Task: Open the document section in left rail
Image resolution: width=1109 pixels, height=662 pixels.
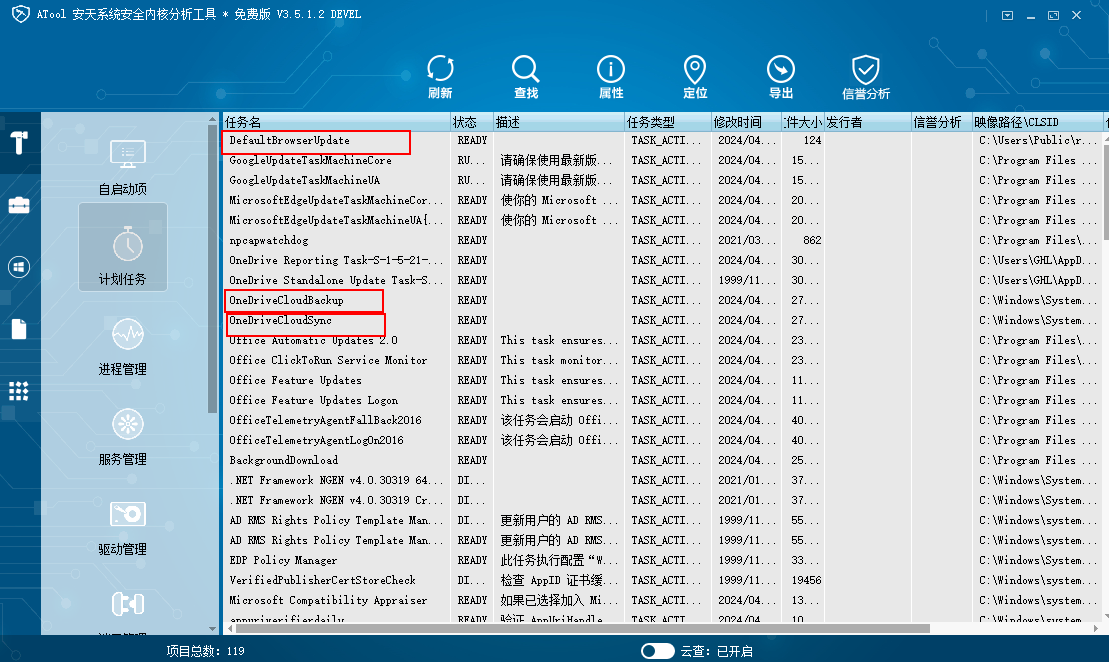Action: 19,329
